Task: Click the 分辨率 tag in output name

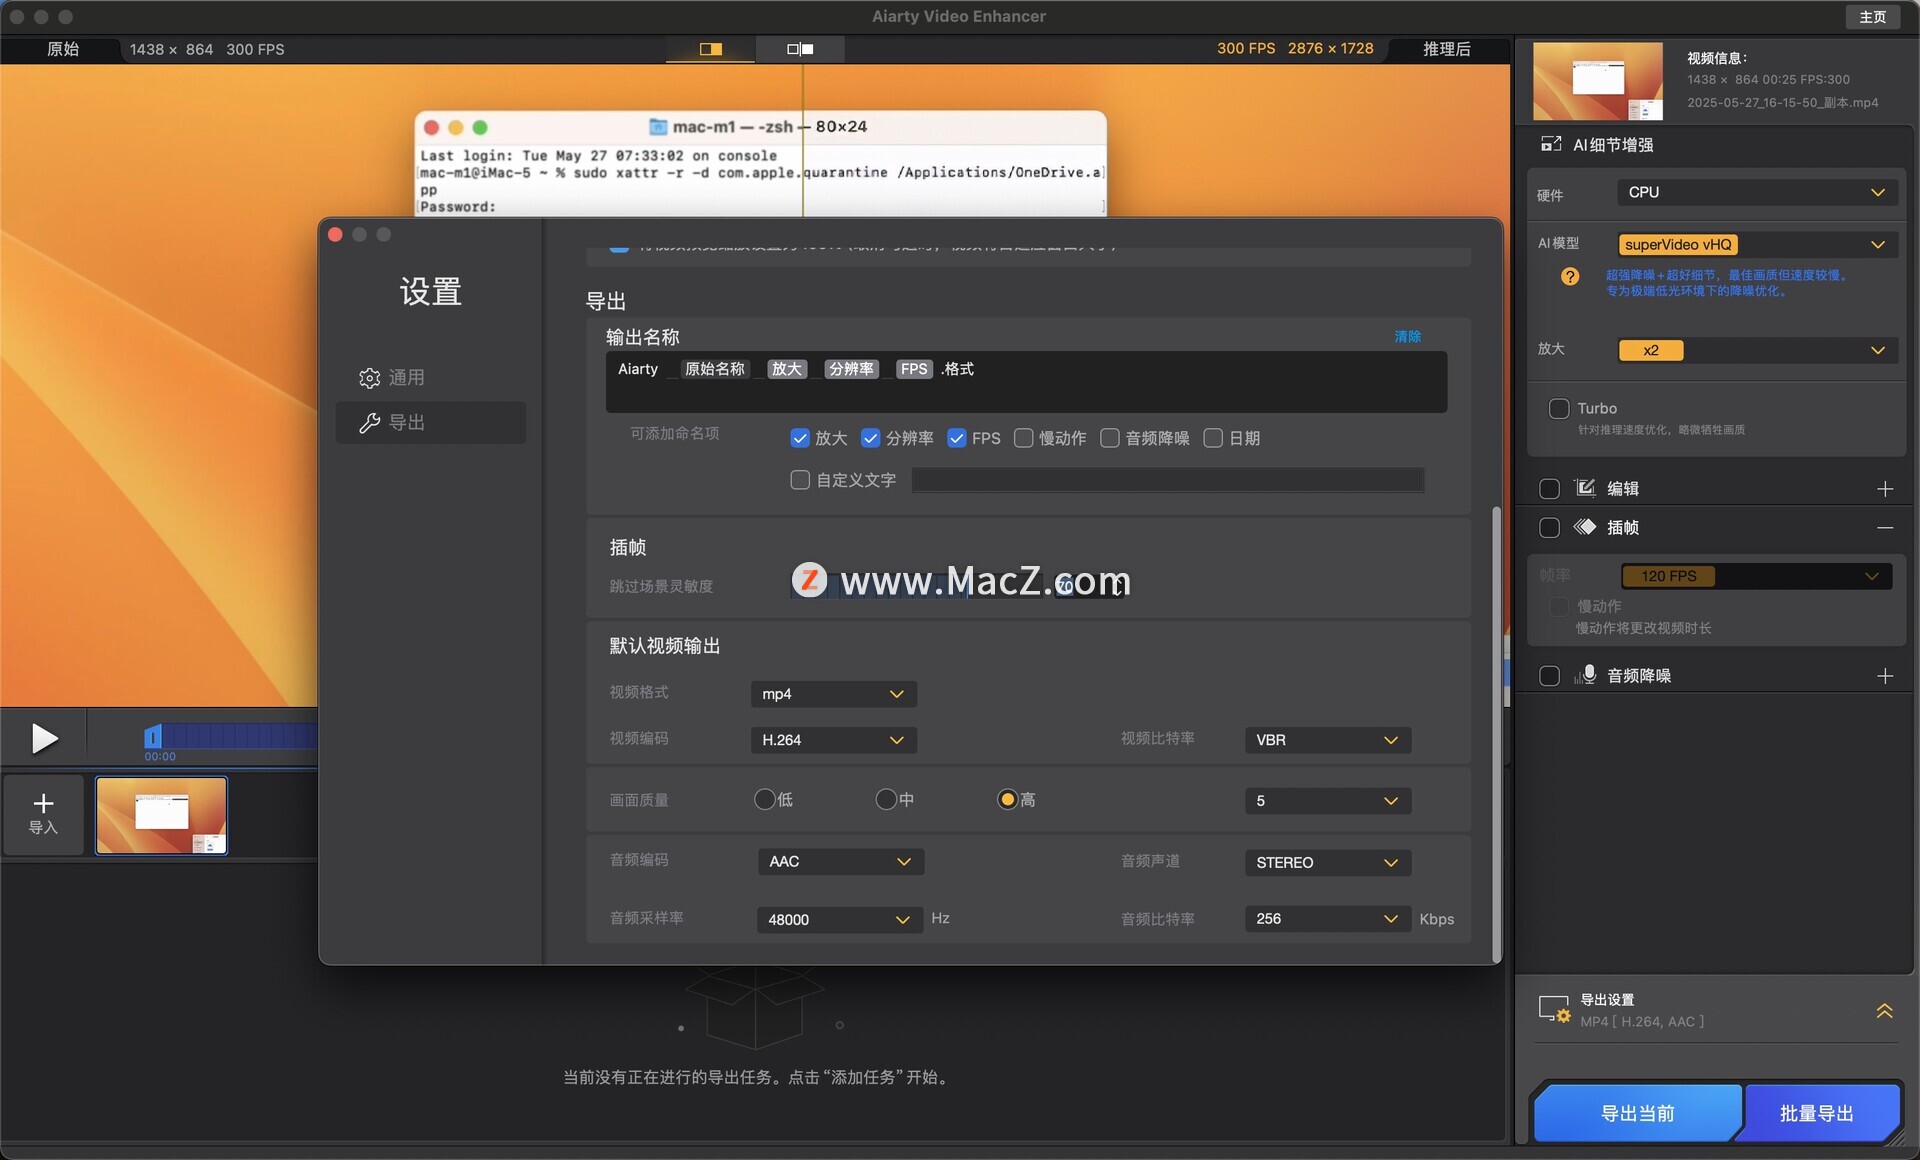Action: (x=851, y=369)
